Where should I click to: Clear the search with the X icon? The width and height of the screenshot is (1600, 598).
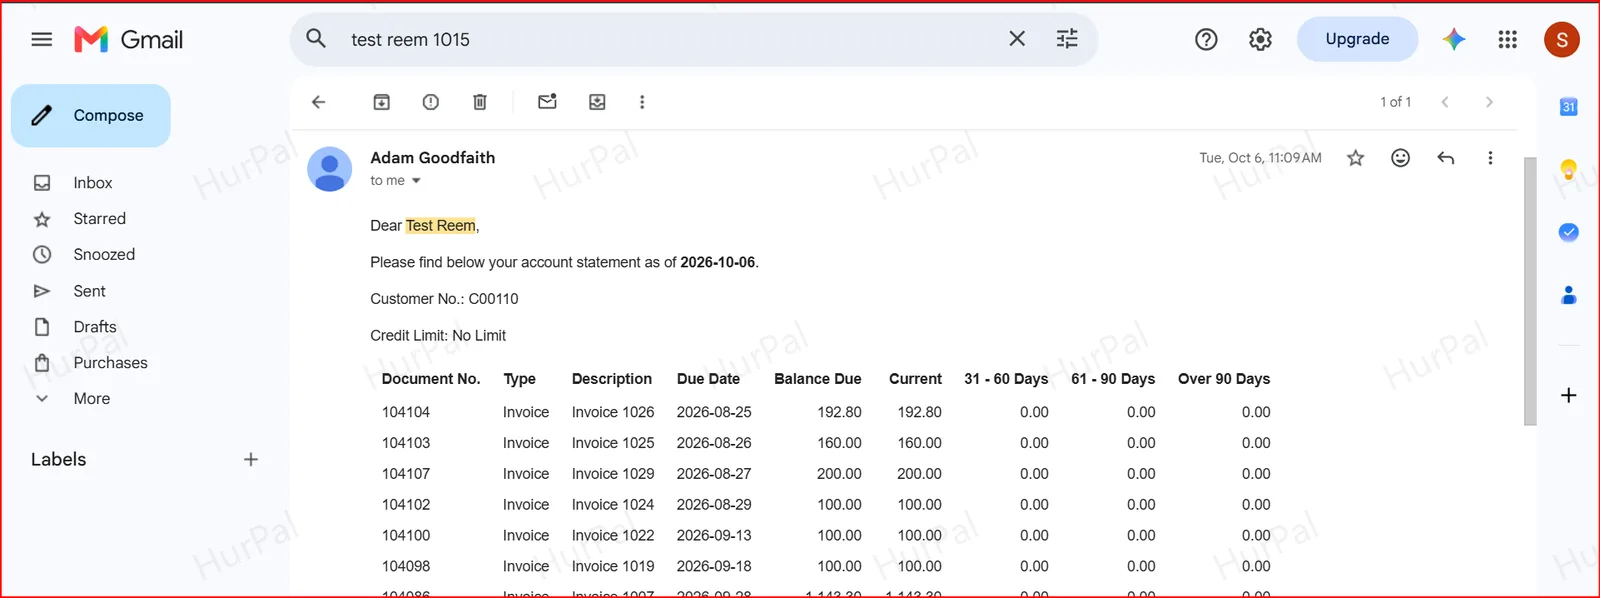point(1017,39)
